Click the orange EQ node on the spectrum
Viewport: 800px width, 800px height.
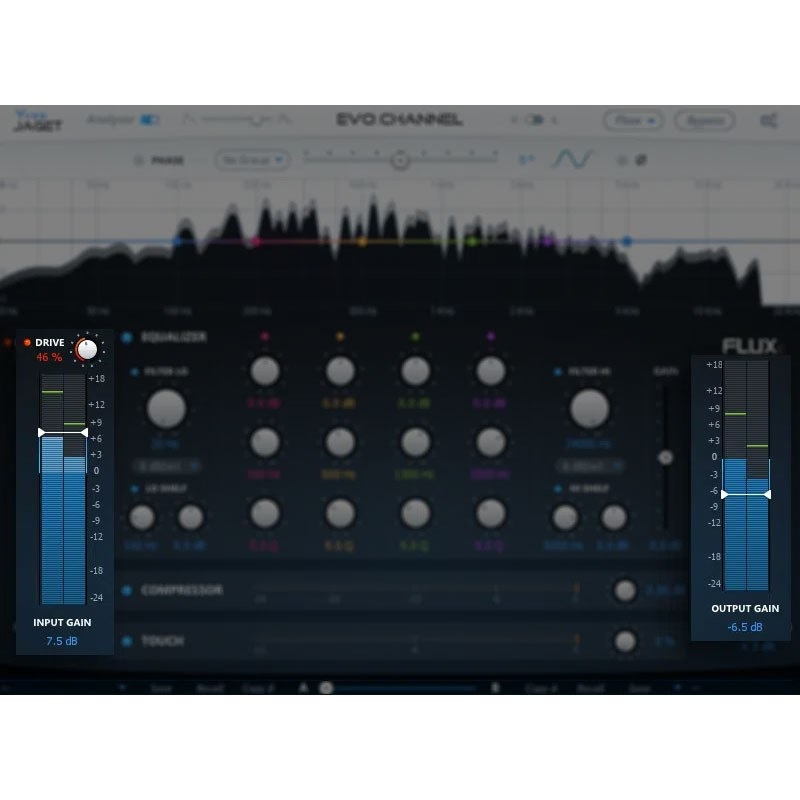362,241
